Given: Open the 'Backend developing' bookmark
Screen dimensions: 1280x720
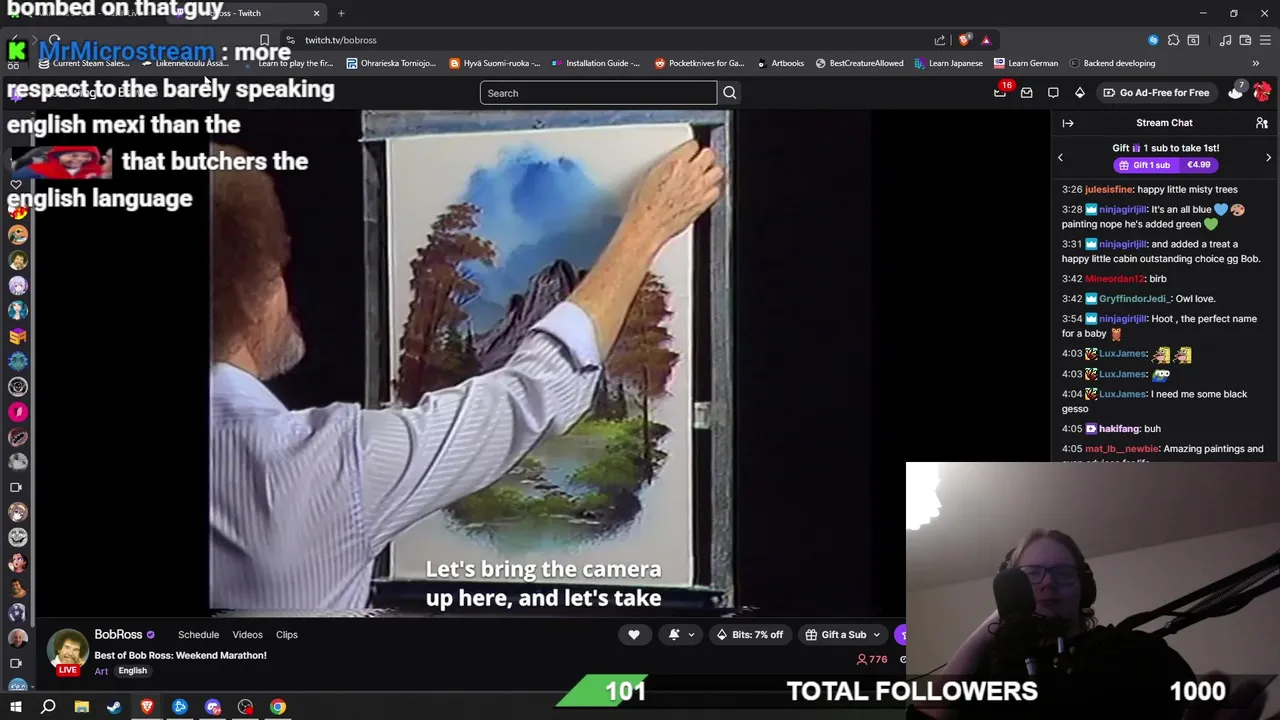Looking at the screenshot, I should tap(1112, 63).
